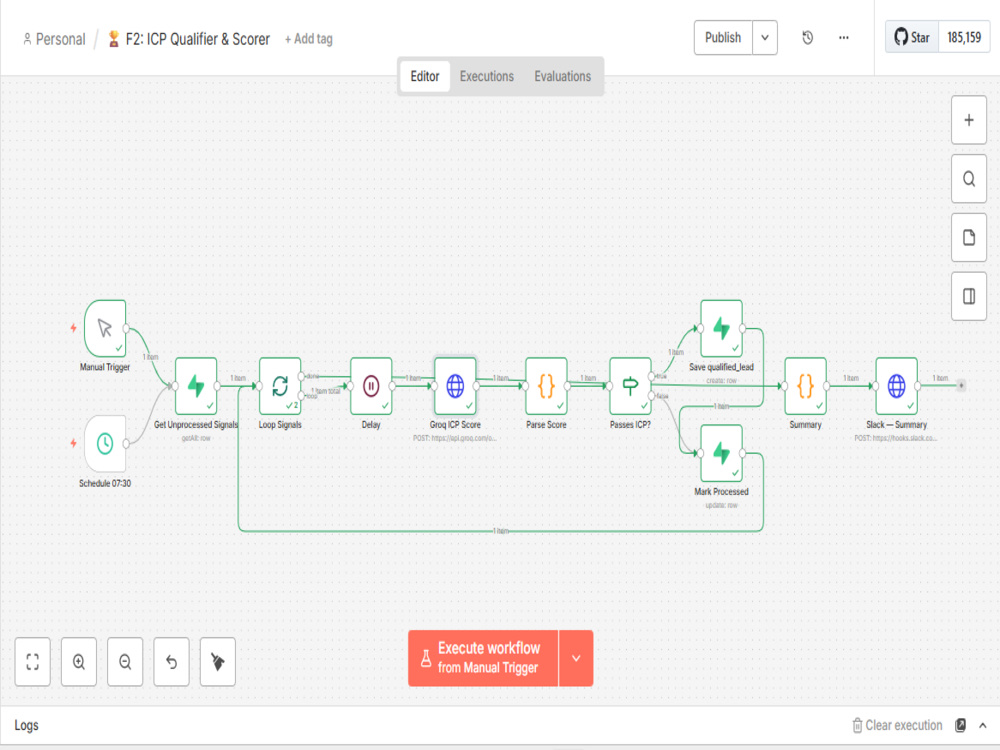This screenshot has width=1000, height=750.
Task: Click the 185,159 star count
Action: pos(964,38)
